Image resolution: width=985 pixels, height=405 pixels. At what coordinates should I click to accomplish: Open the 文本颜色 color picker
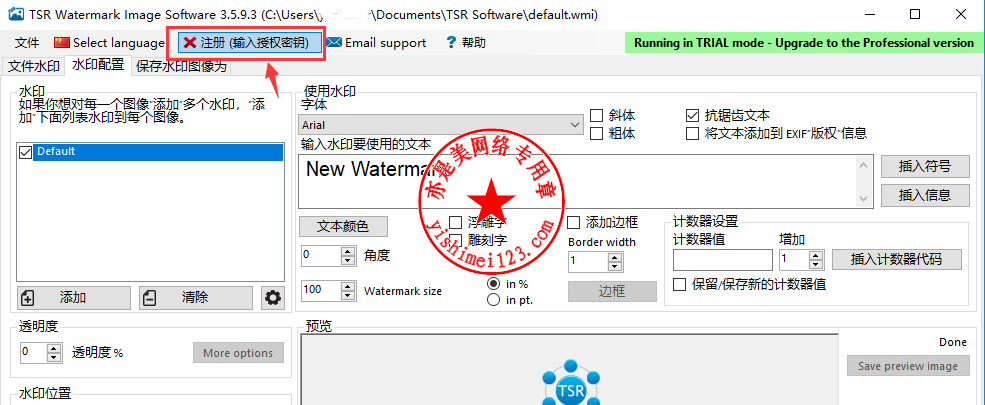(x=343, y=226)
